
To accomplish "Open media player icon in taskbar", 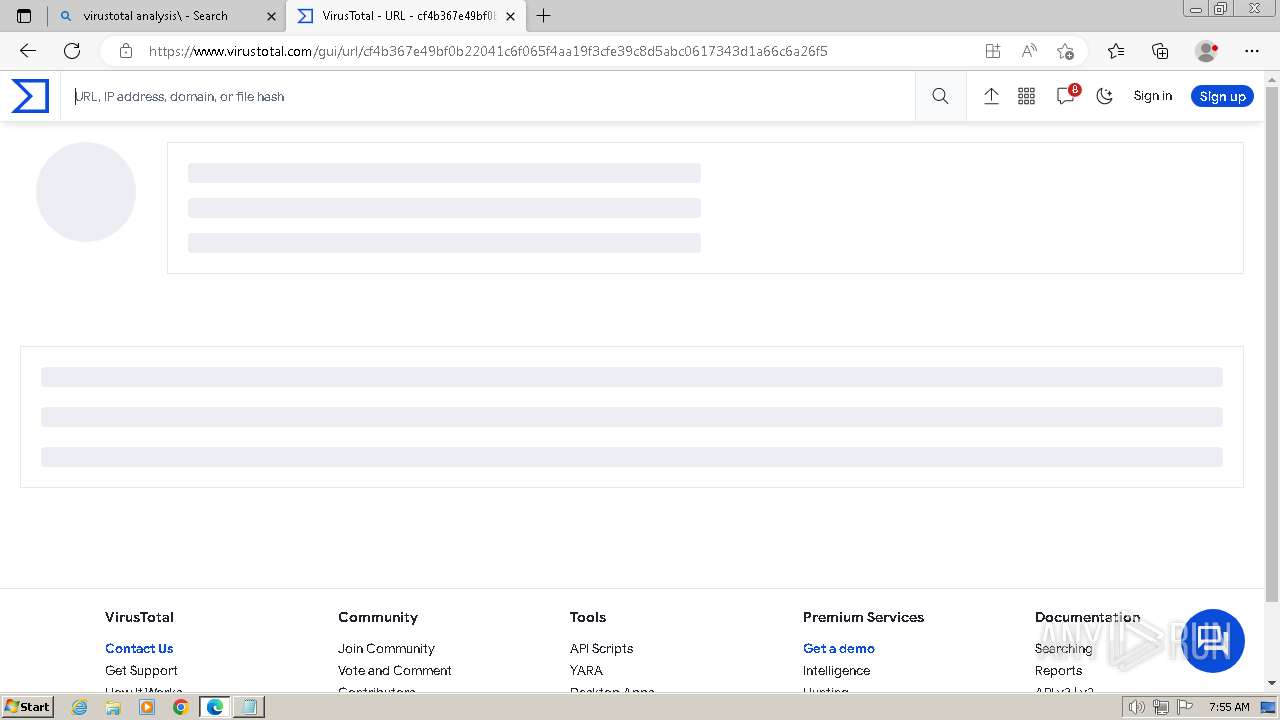I will pos(147,707).
